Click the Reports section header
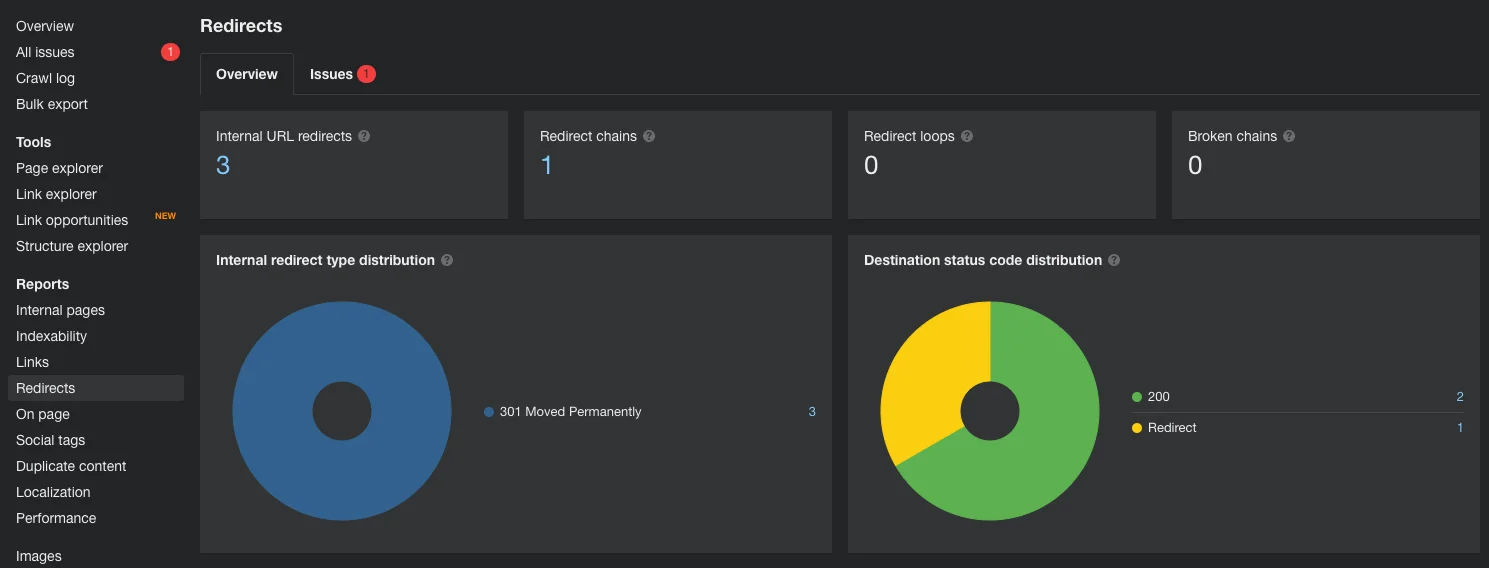This screenshot has height=568, width=1489. click(43, 284)
